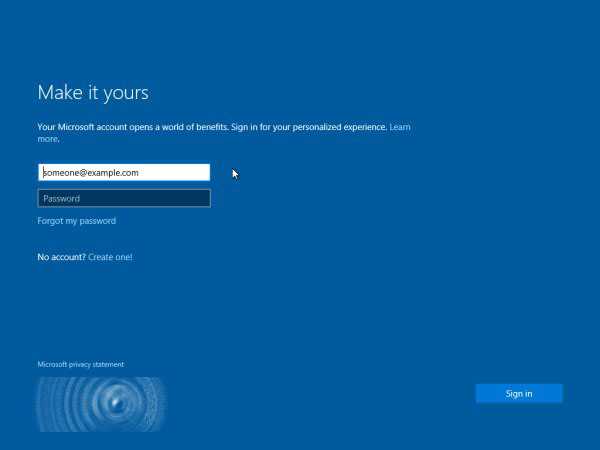Image resolution: width=600 pixels, height=450 pixels.
Task: Select the 'Make it yours' heading
Action: pyautogui.click(x=93, y=93)
